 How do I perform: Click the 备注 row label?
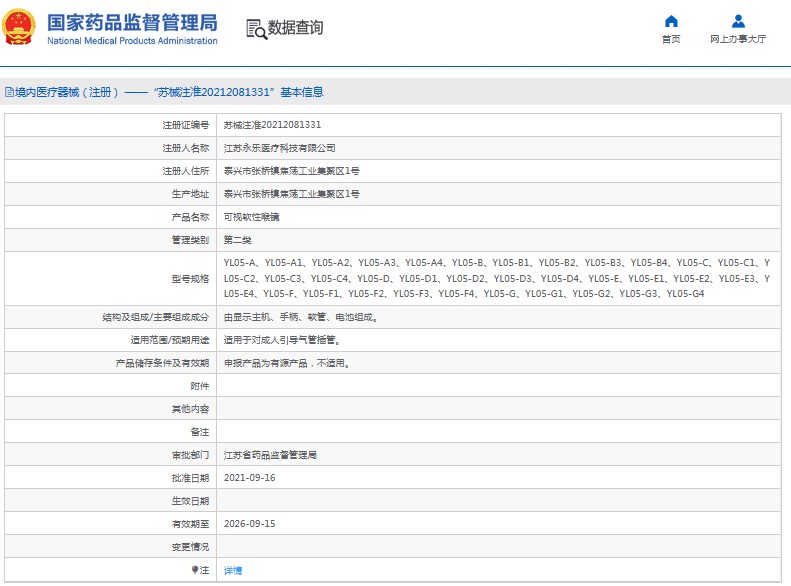[x=200, y=432]
